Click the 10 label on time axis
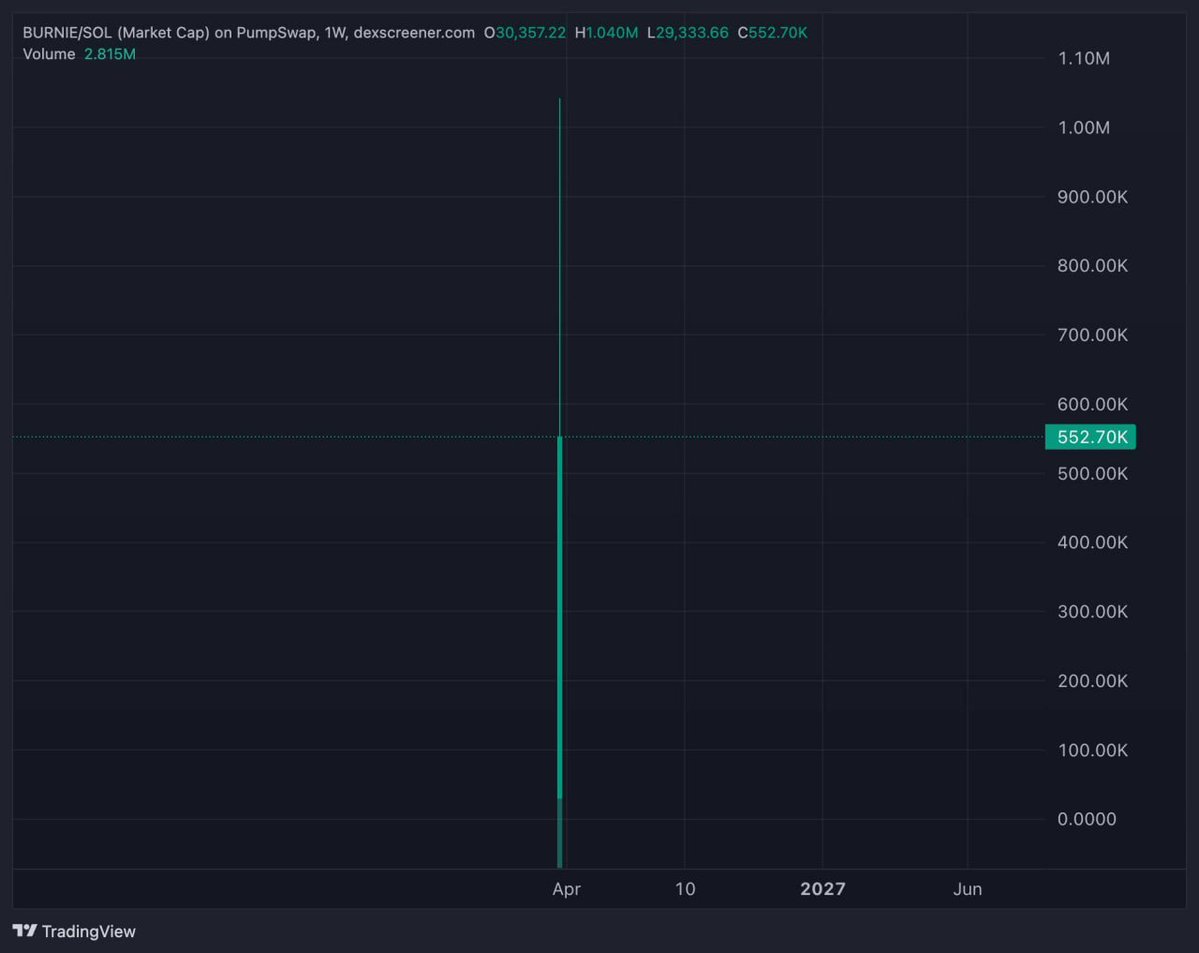This screenshot has height=953, width=1199. (684, 889)
